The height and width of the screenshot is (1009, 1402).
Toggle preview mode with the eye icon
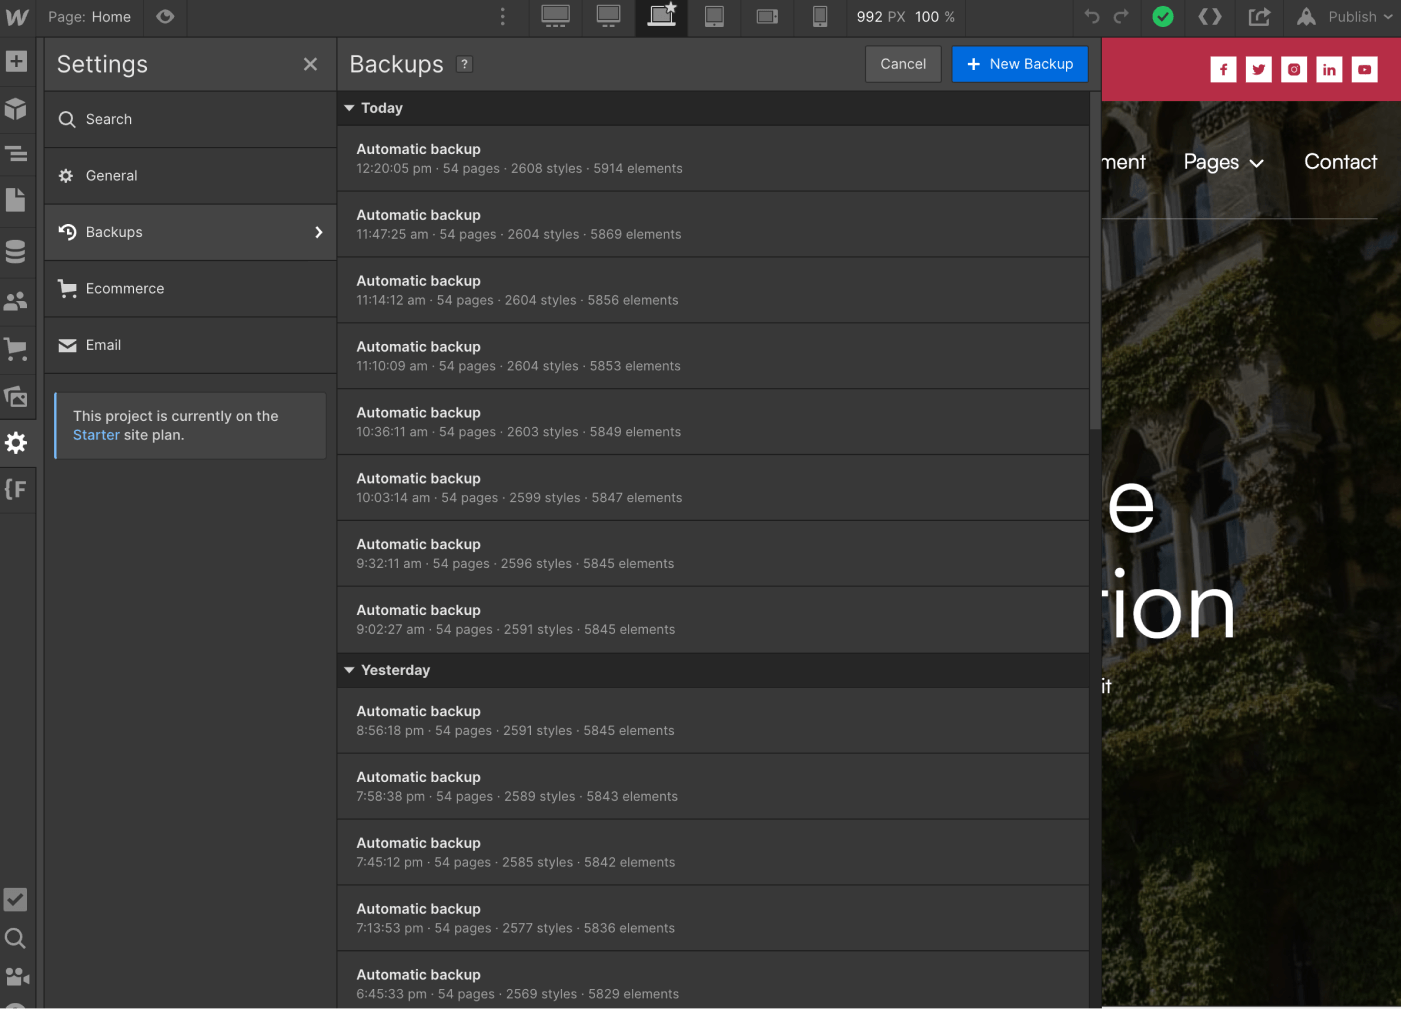click(164, 17)
